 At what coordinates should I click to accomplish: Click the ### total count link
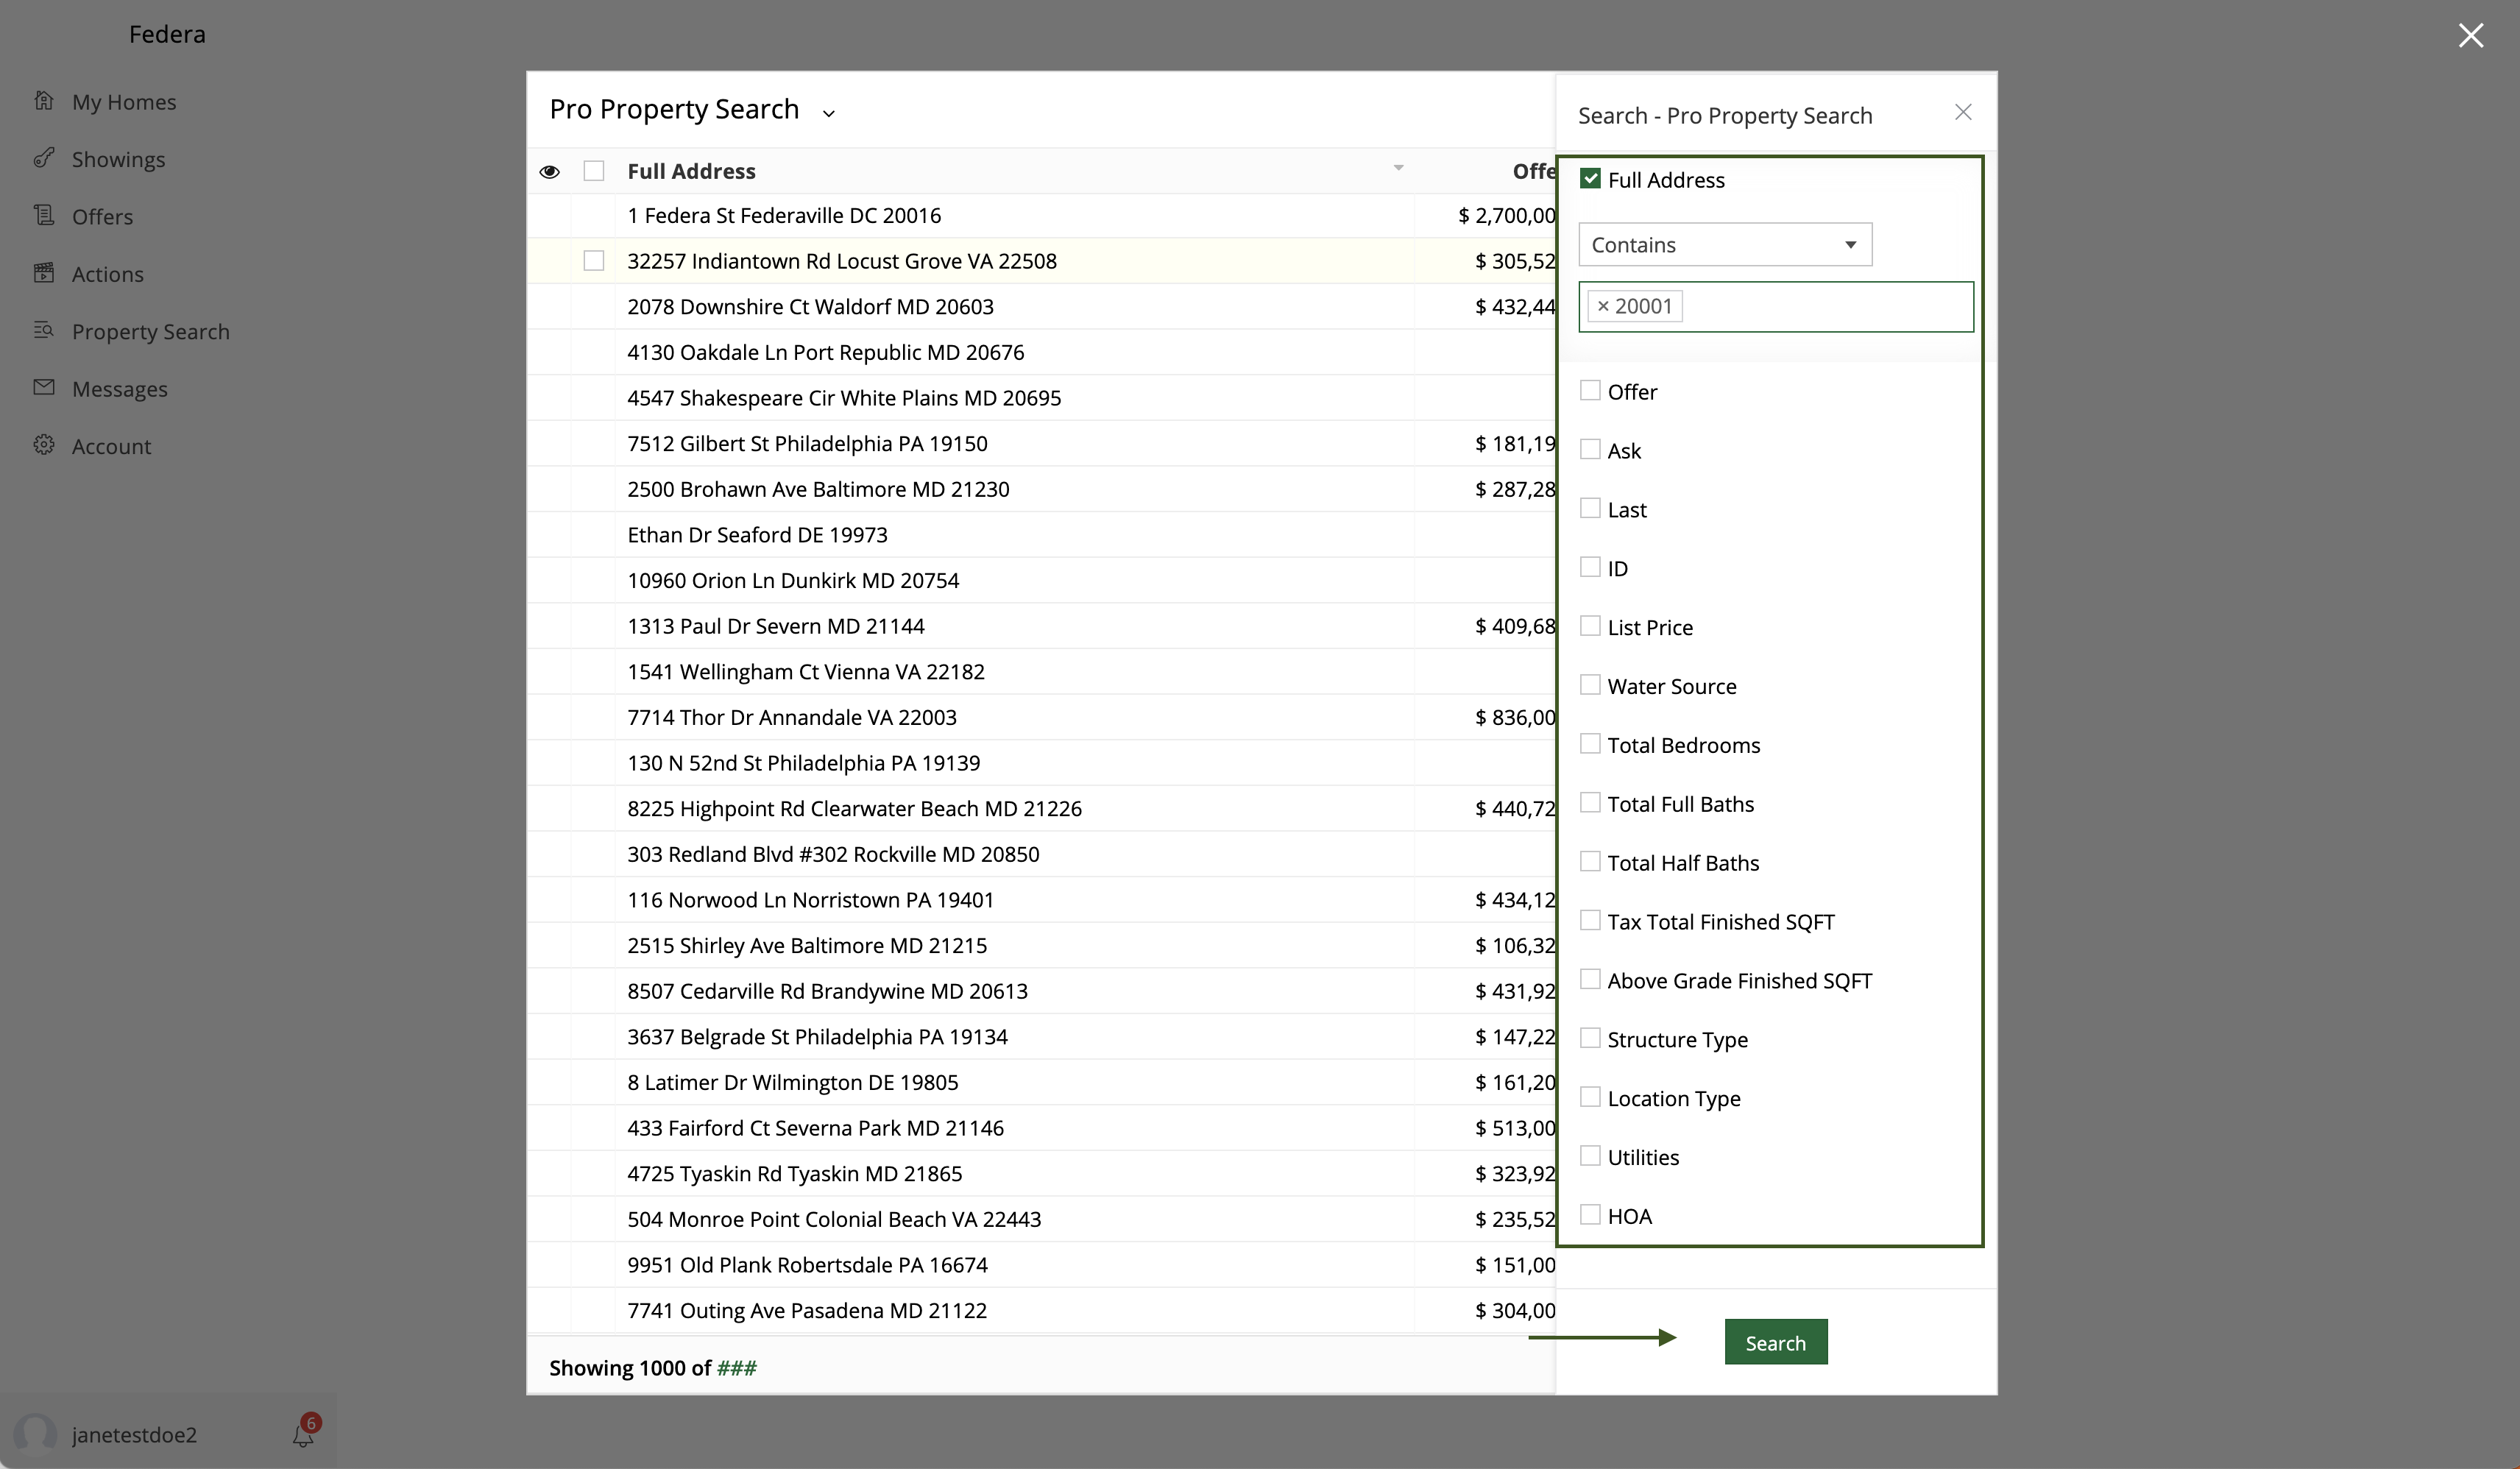point(737,1368)
